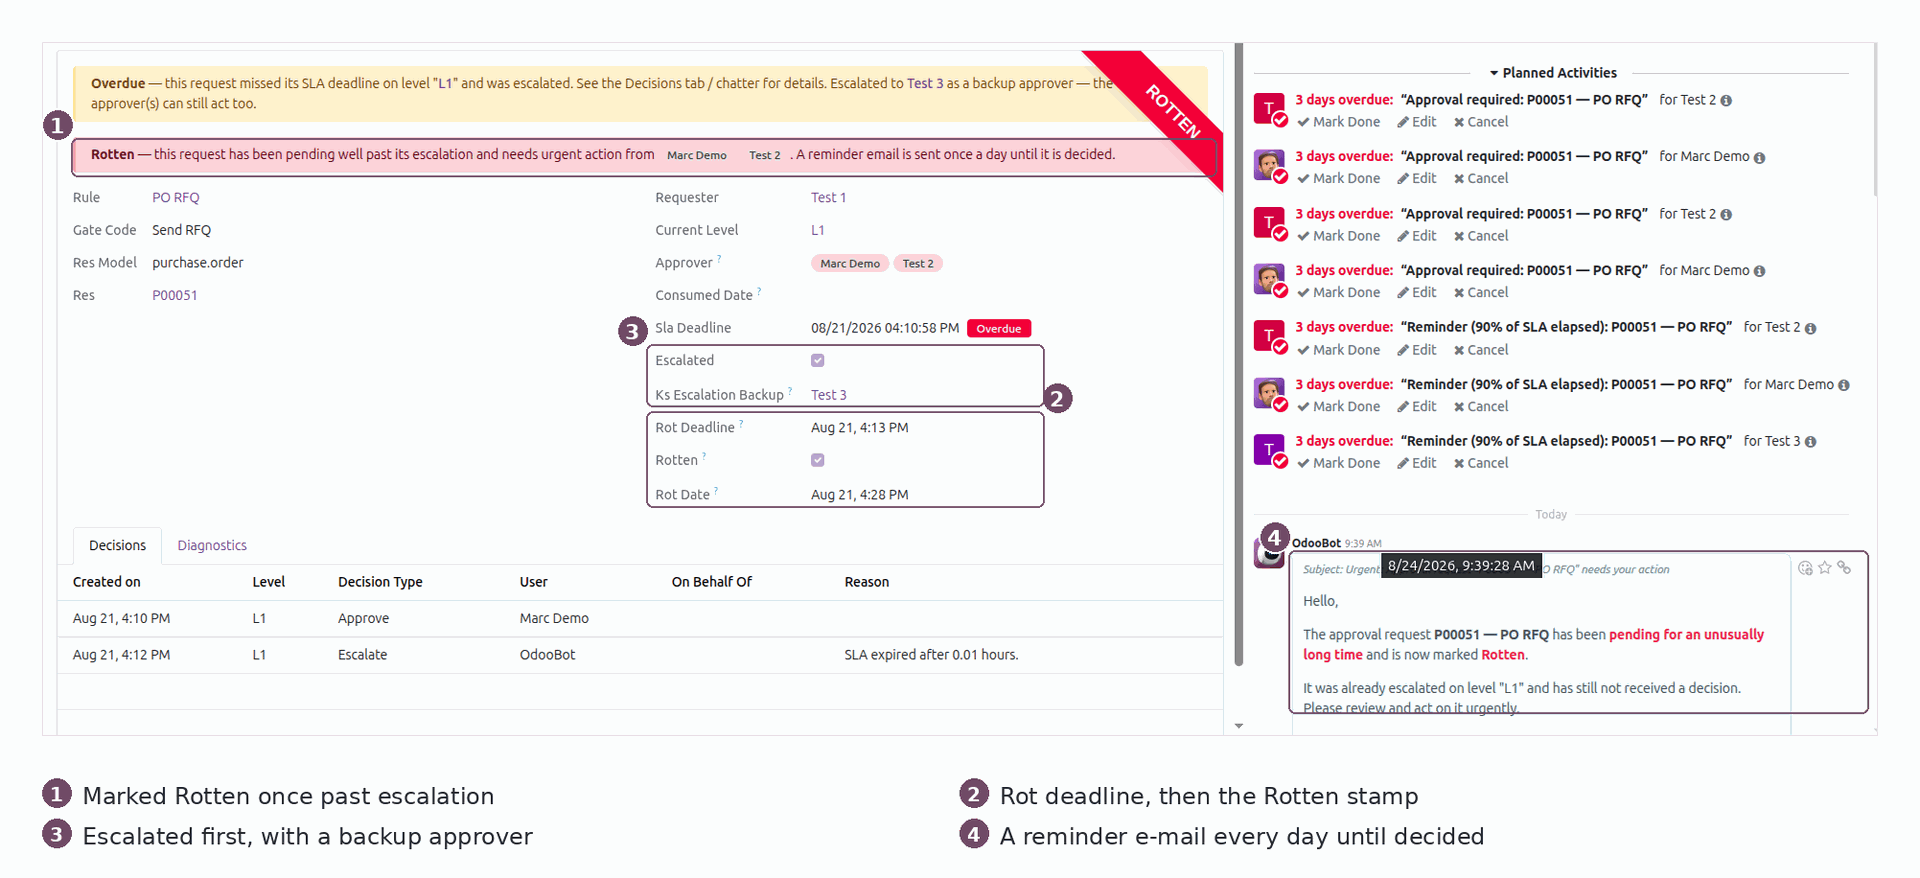Open requester Test 1 link
The height and width of the screenshot is (878, 1920).
point(828,198)
